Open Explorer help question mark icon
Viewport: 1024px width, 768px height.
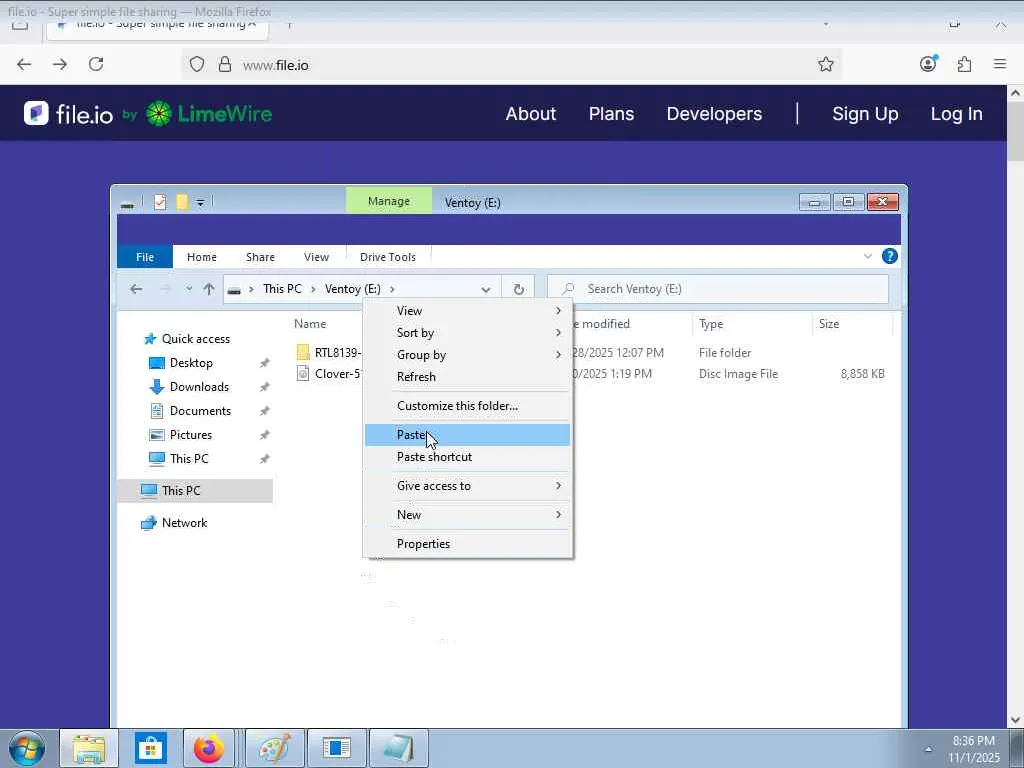point(889,256)
